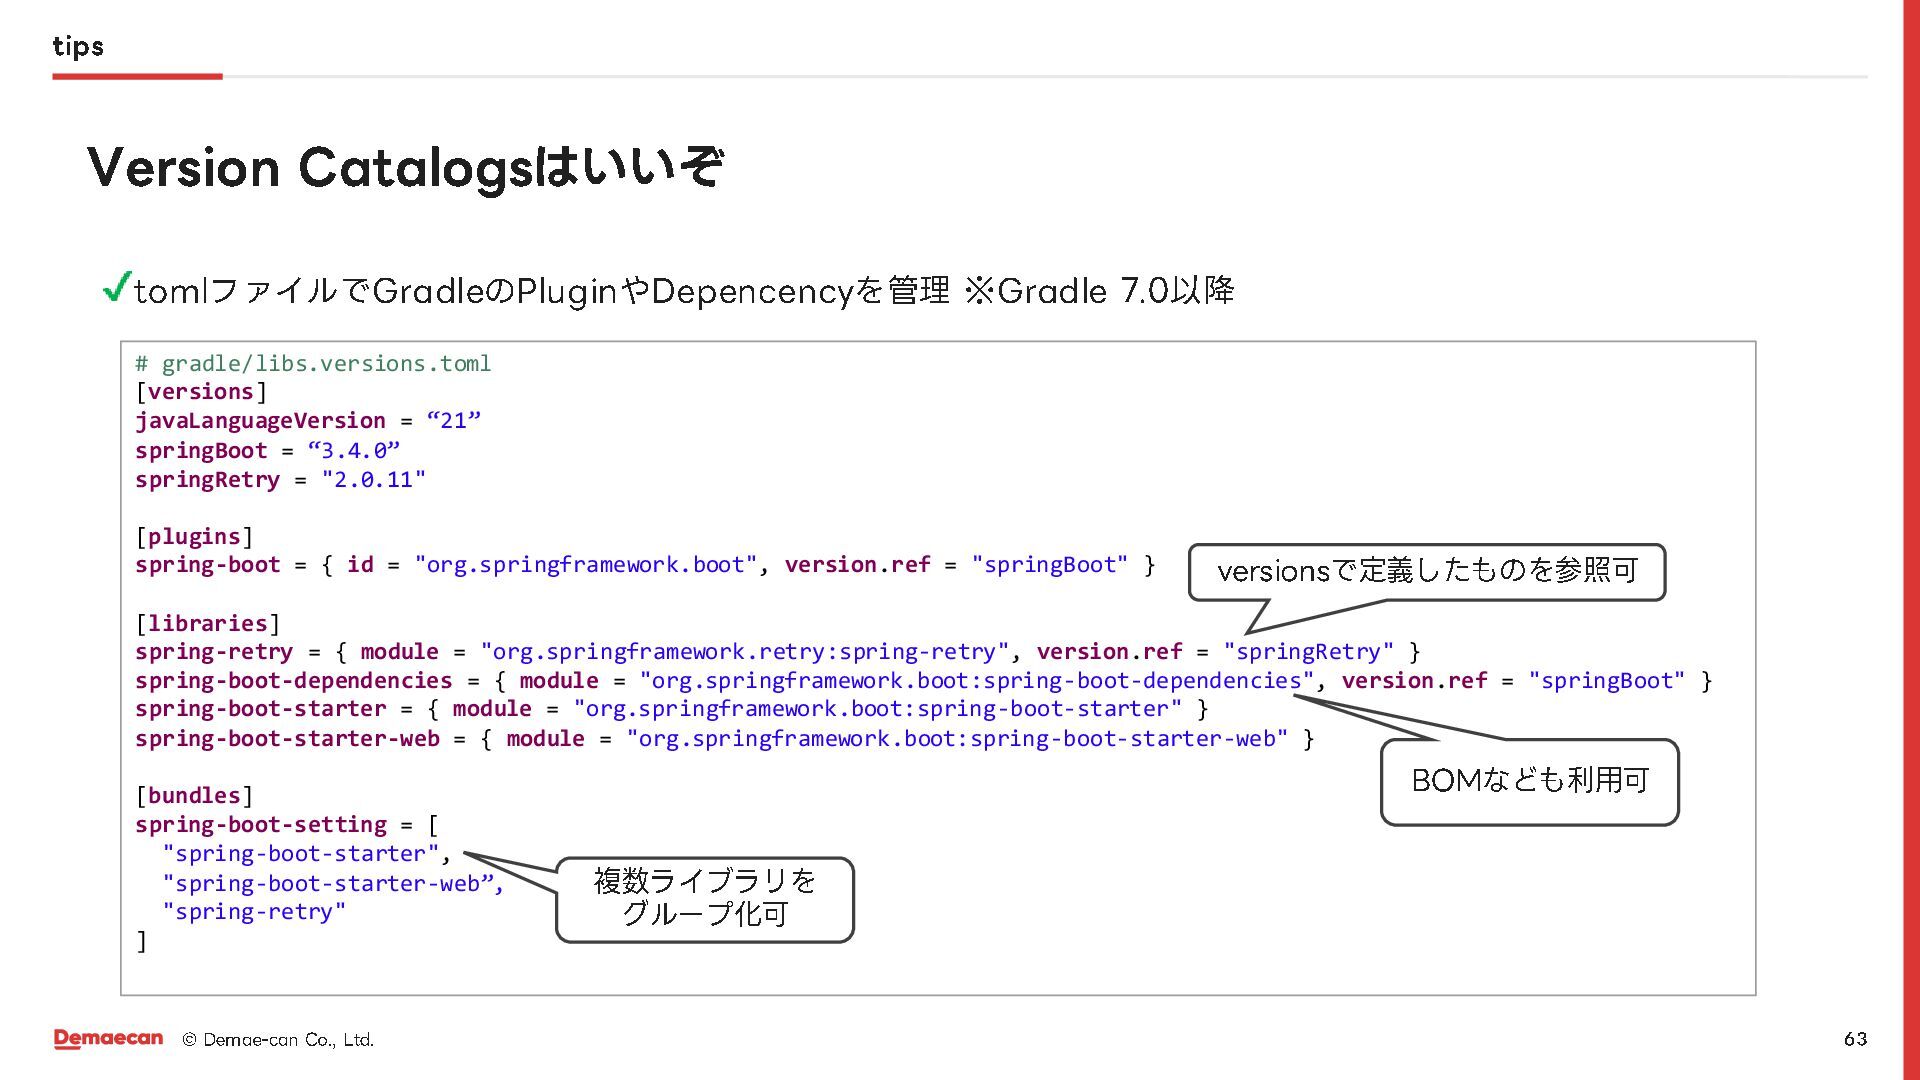Click the "org.springframework.boot" plugin id string
1920x1080 pixels.
click(586, 565)
